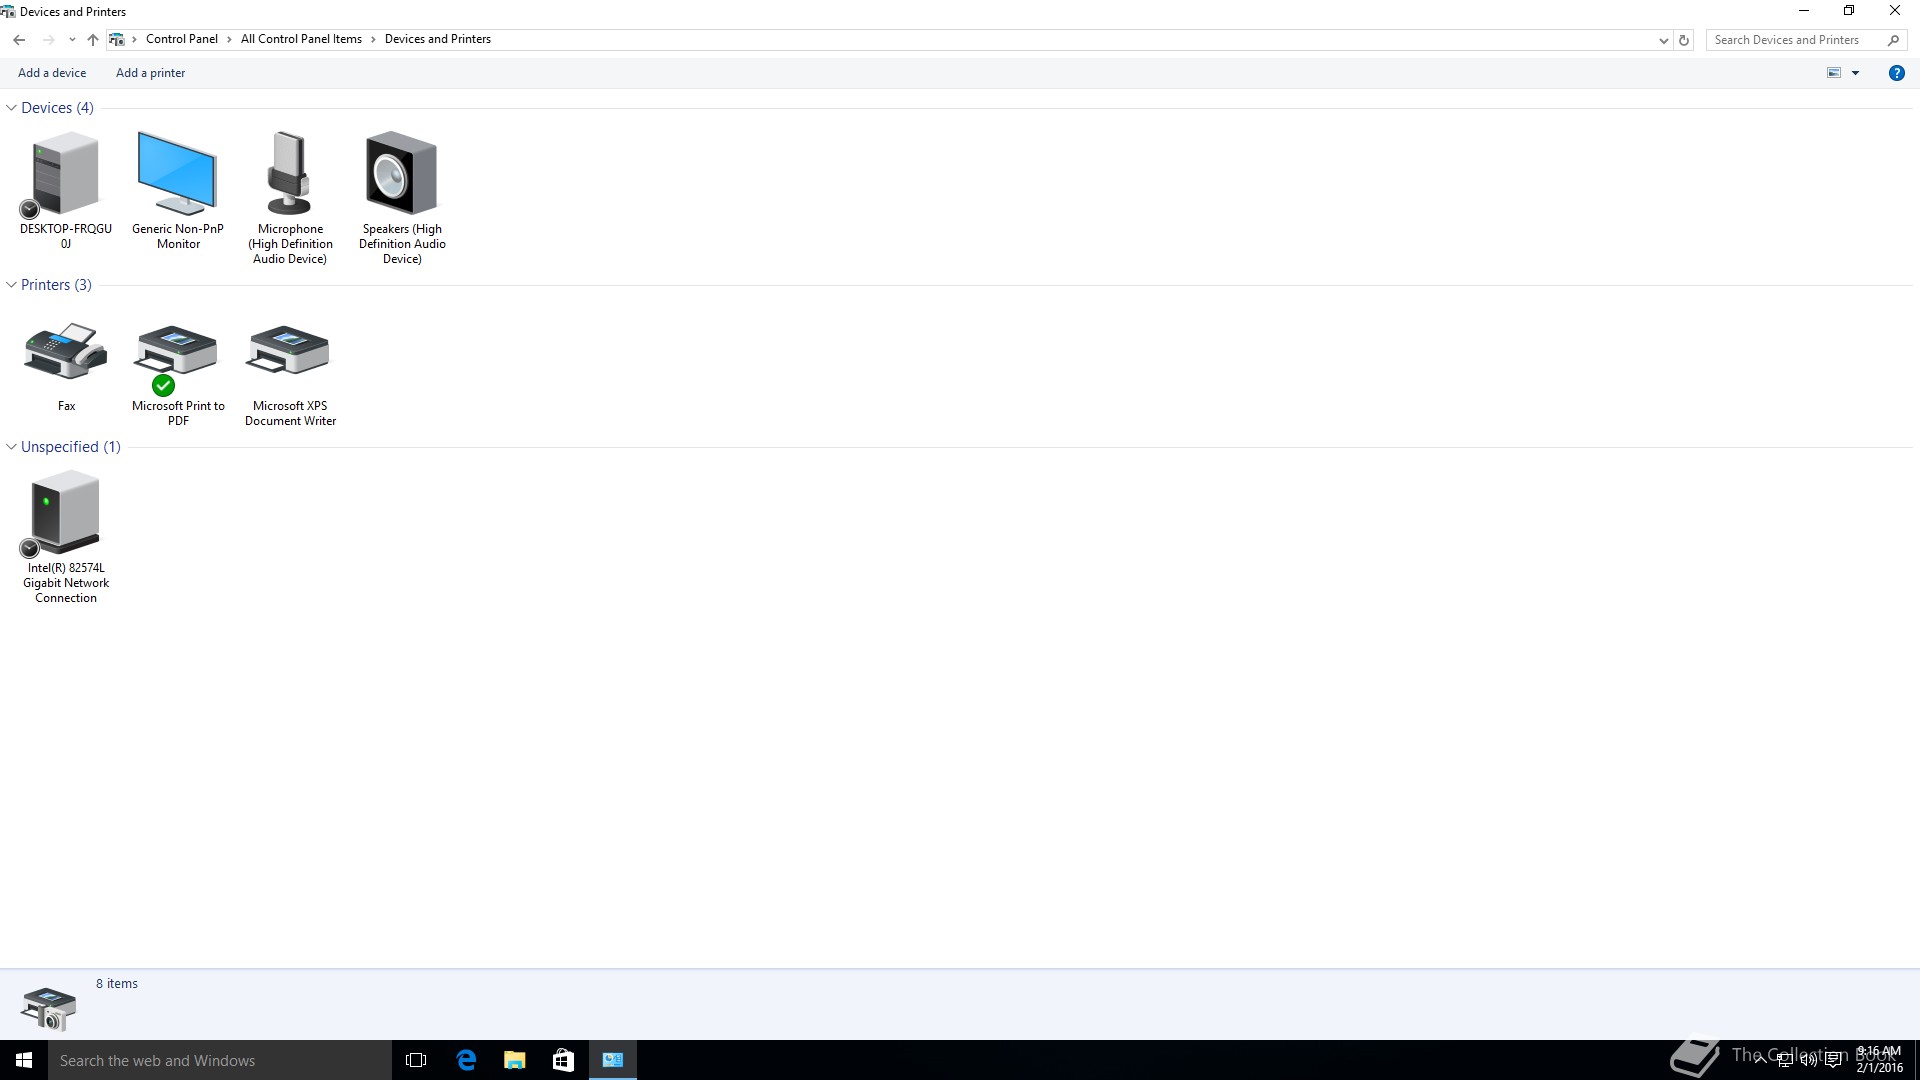Go to All Control Panel Items breadcrumb
The image size is (1920, 1080).
click(x=301, y=39)
